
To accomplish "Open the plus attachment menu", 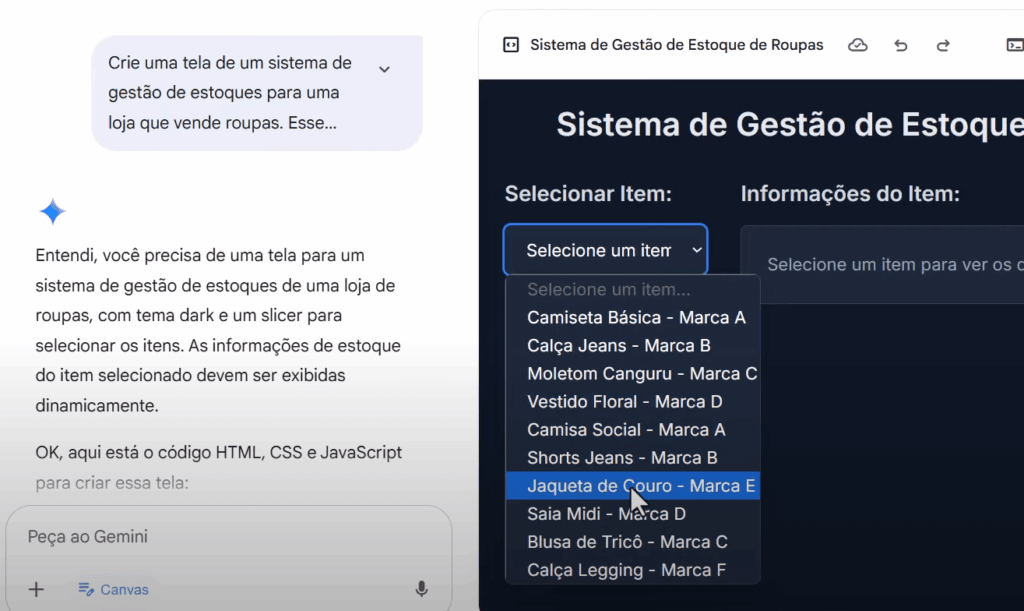I will click(37, 589).
